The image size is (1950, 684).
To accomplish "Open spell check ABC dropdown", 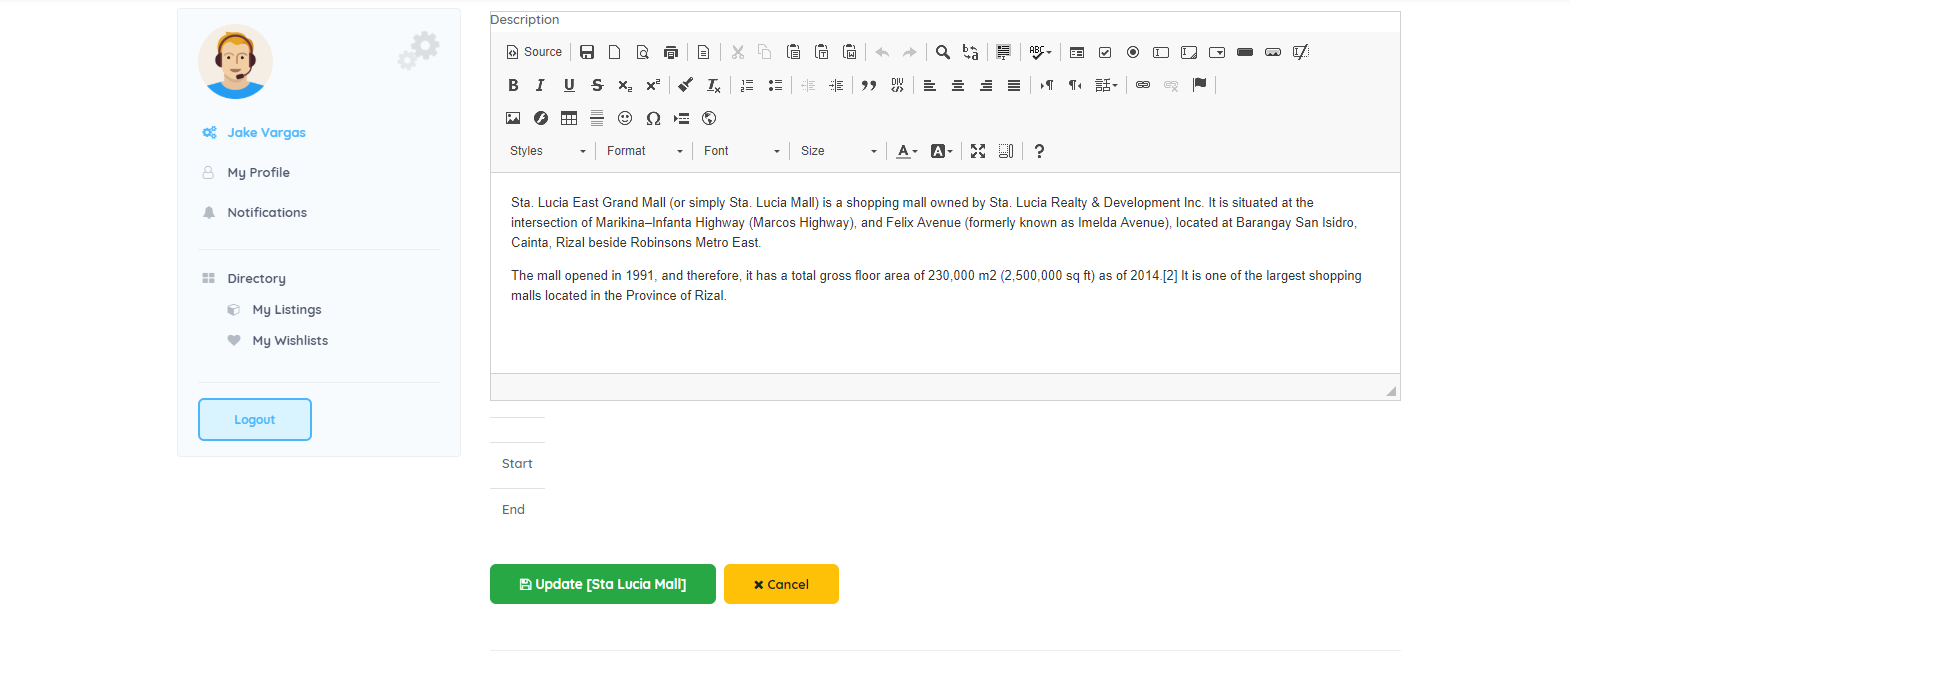I will coord(1040,52).
